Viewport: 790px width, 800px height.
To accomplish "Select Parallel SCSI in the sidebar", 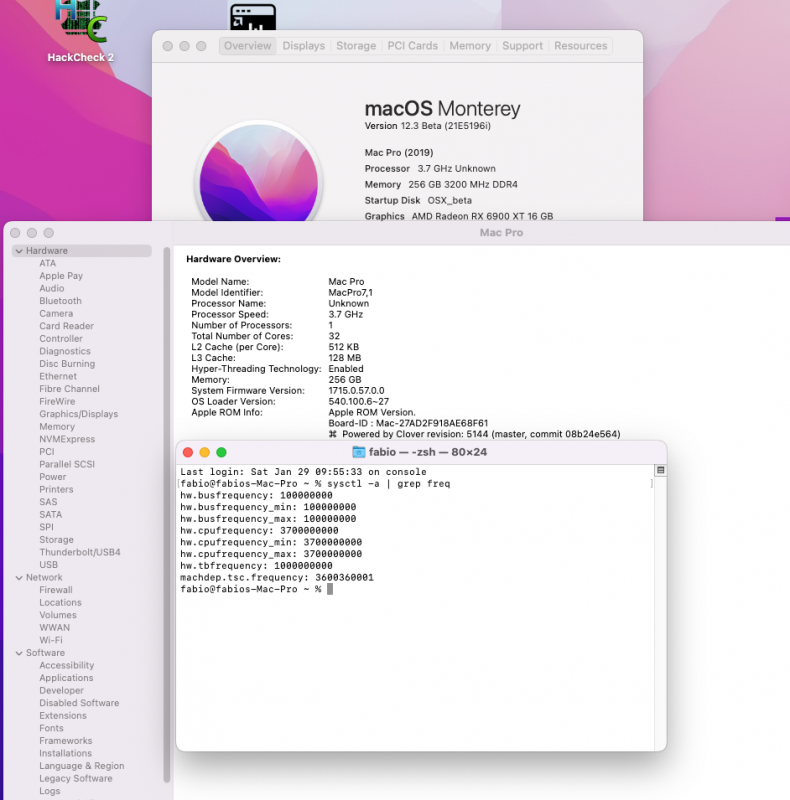I will 67,464.
